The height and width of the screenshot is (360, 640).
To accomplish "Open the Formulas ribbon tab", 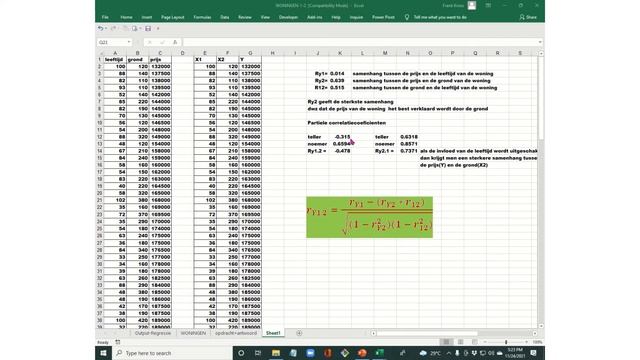I will pos(202,17).
